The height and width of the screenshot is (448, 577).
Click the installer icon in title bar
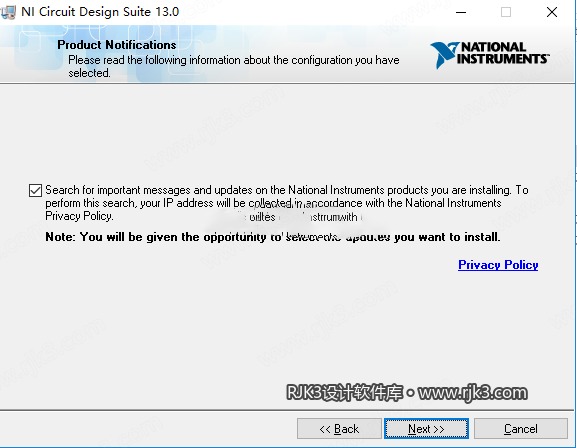click(x=8, y=12)
